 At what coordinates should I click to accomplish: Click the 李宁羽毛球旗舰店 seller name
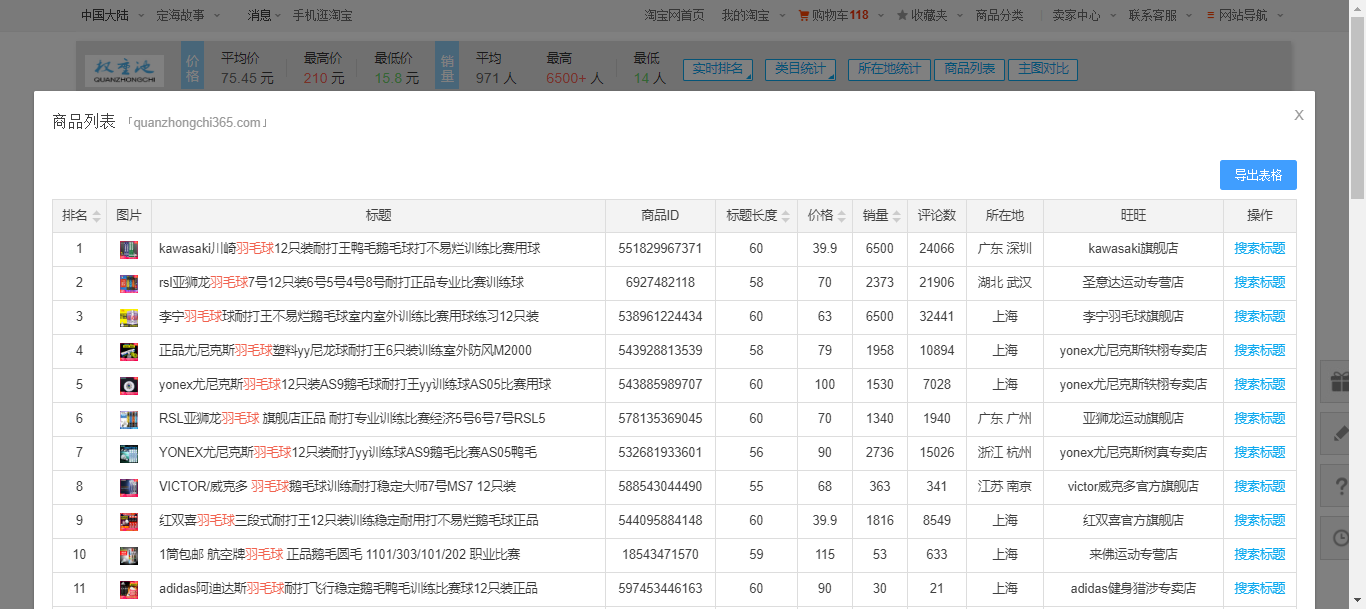[1133, 317]
